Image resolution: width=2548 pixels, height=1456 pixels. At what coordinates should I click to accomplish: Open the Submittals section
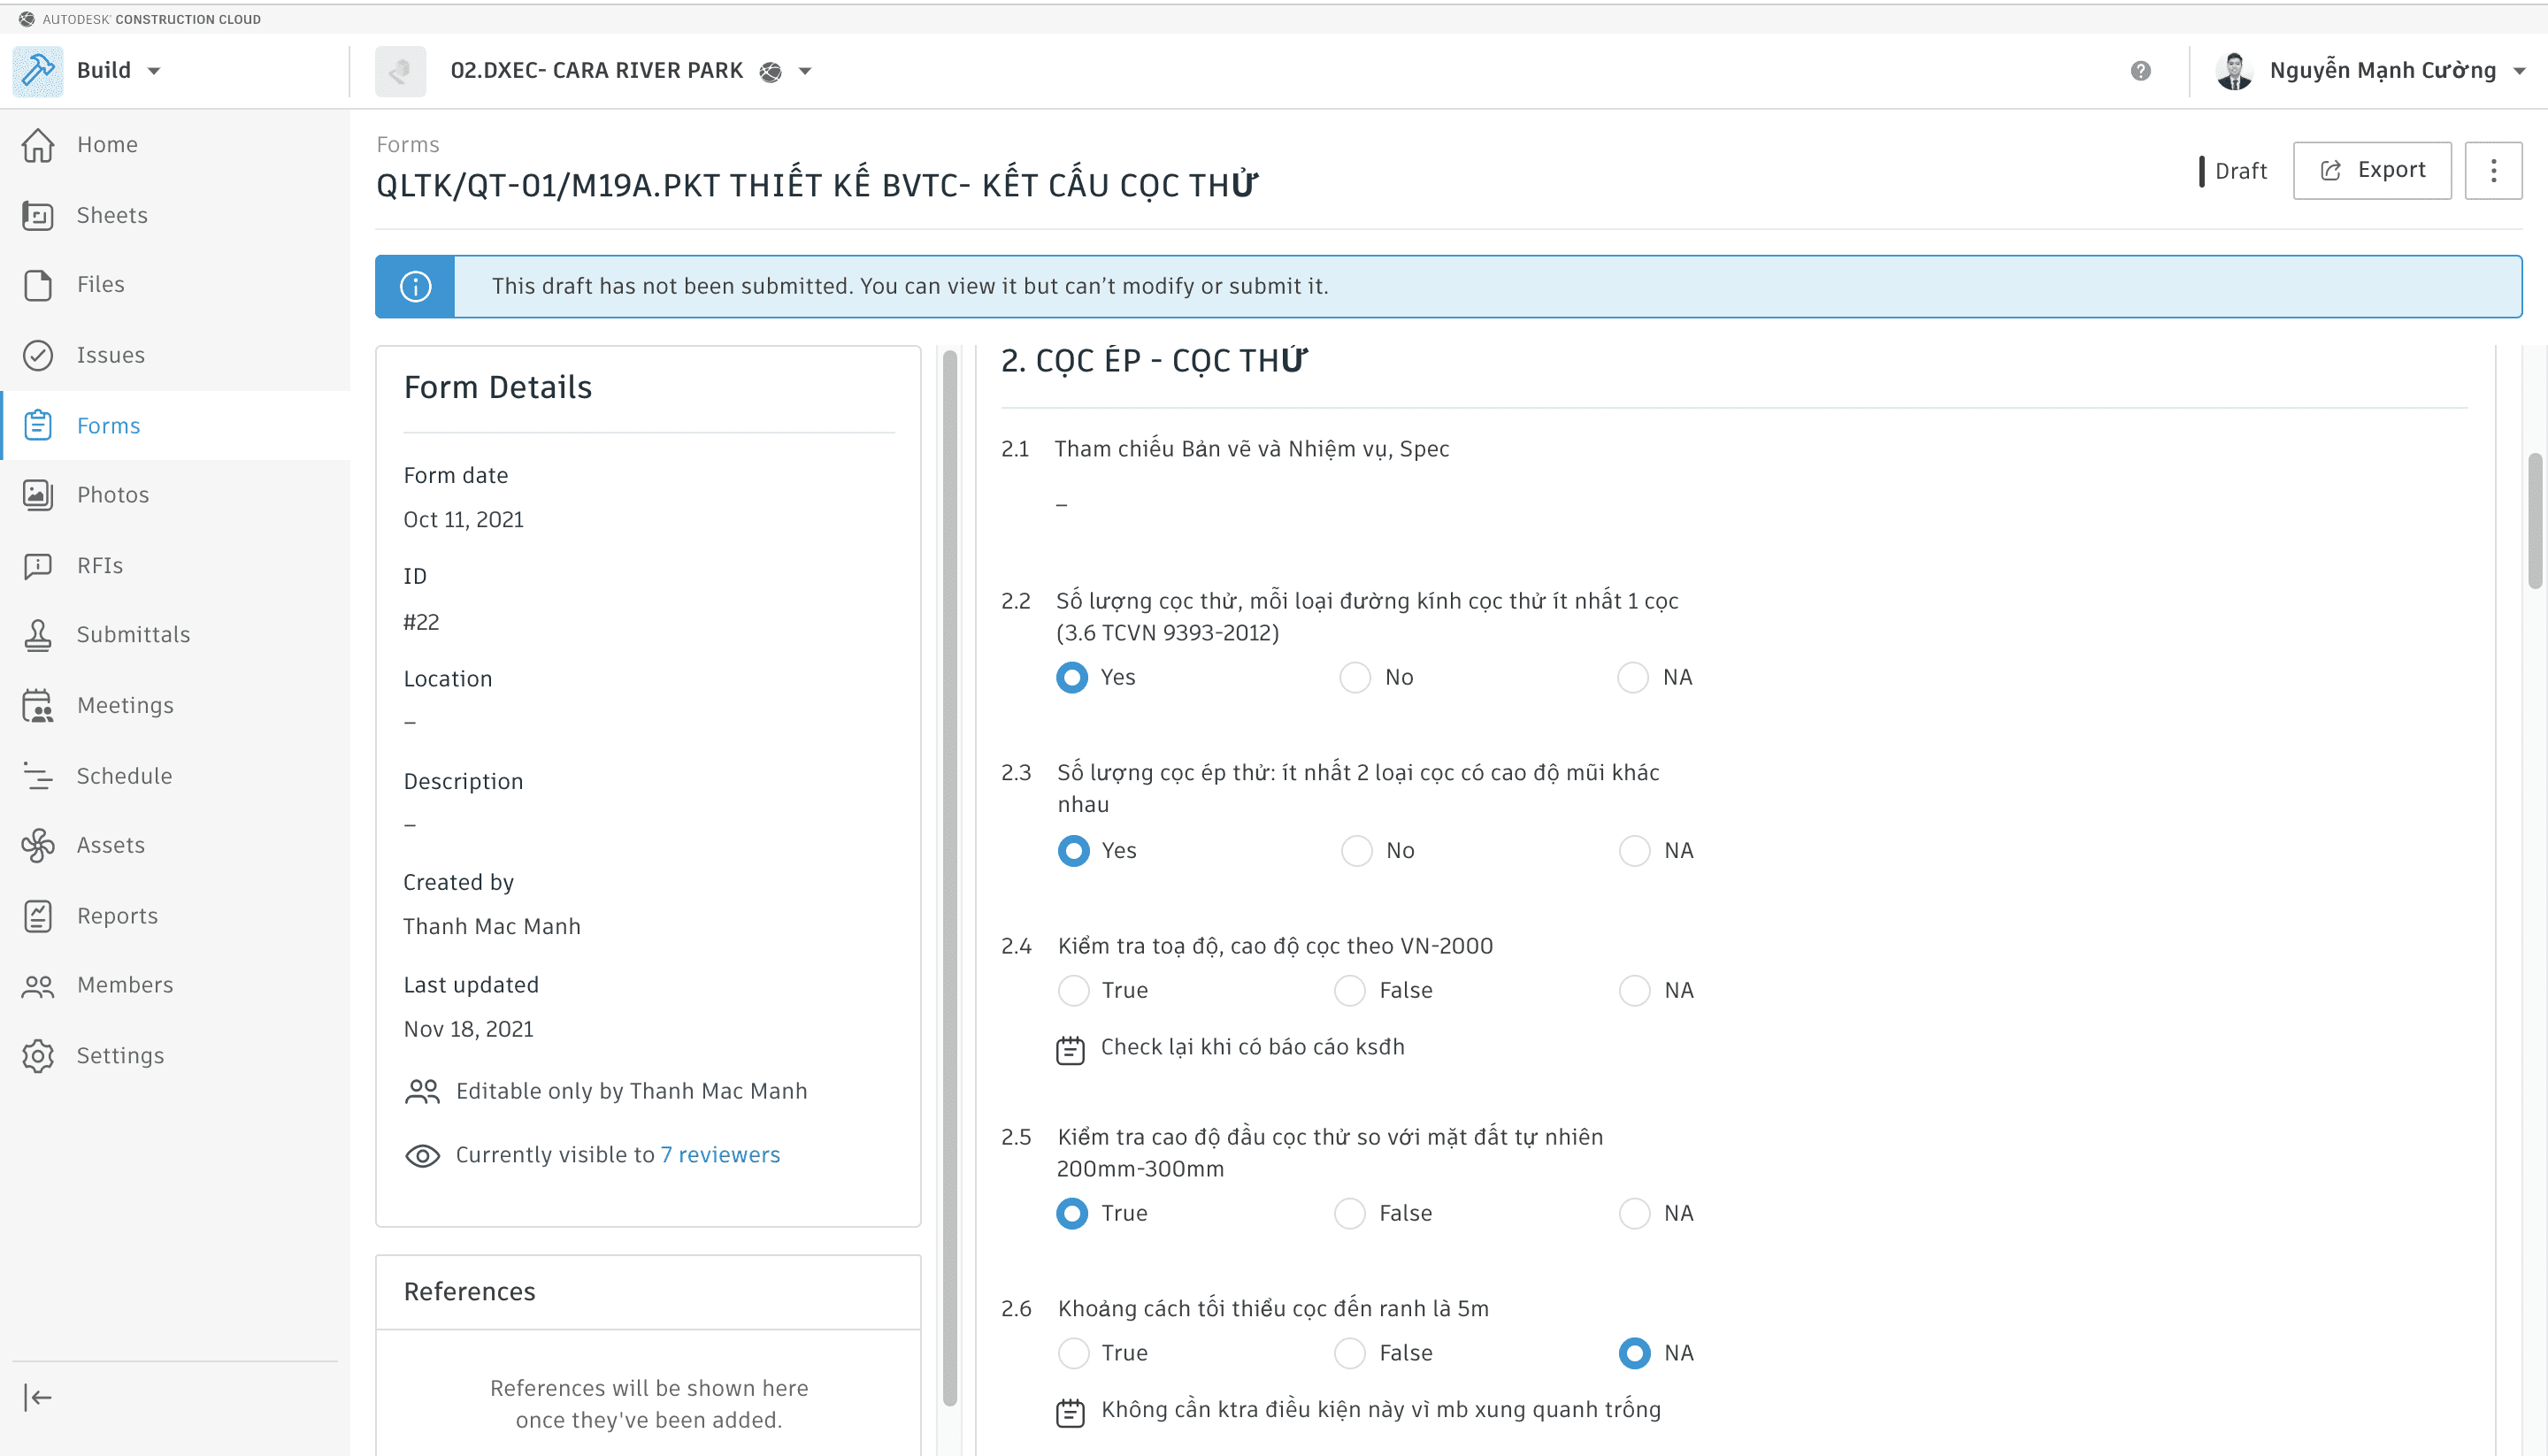(133, 635)
